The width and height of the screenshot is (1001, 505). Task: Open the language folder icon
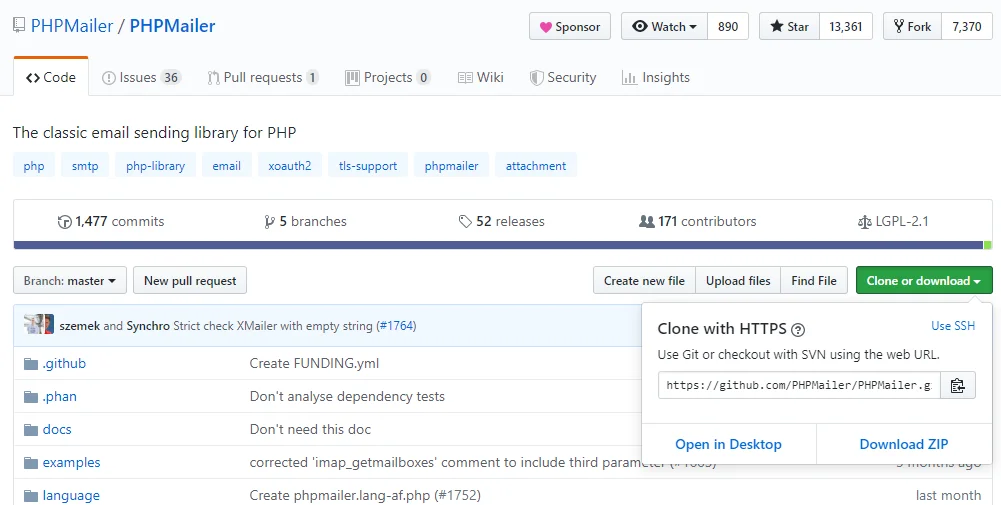(x=31, y=495)
